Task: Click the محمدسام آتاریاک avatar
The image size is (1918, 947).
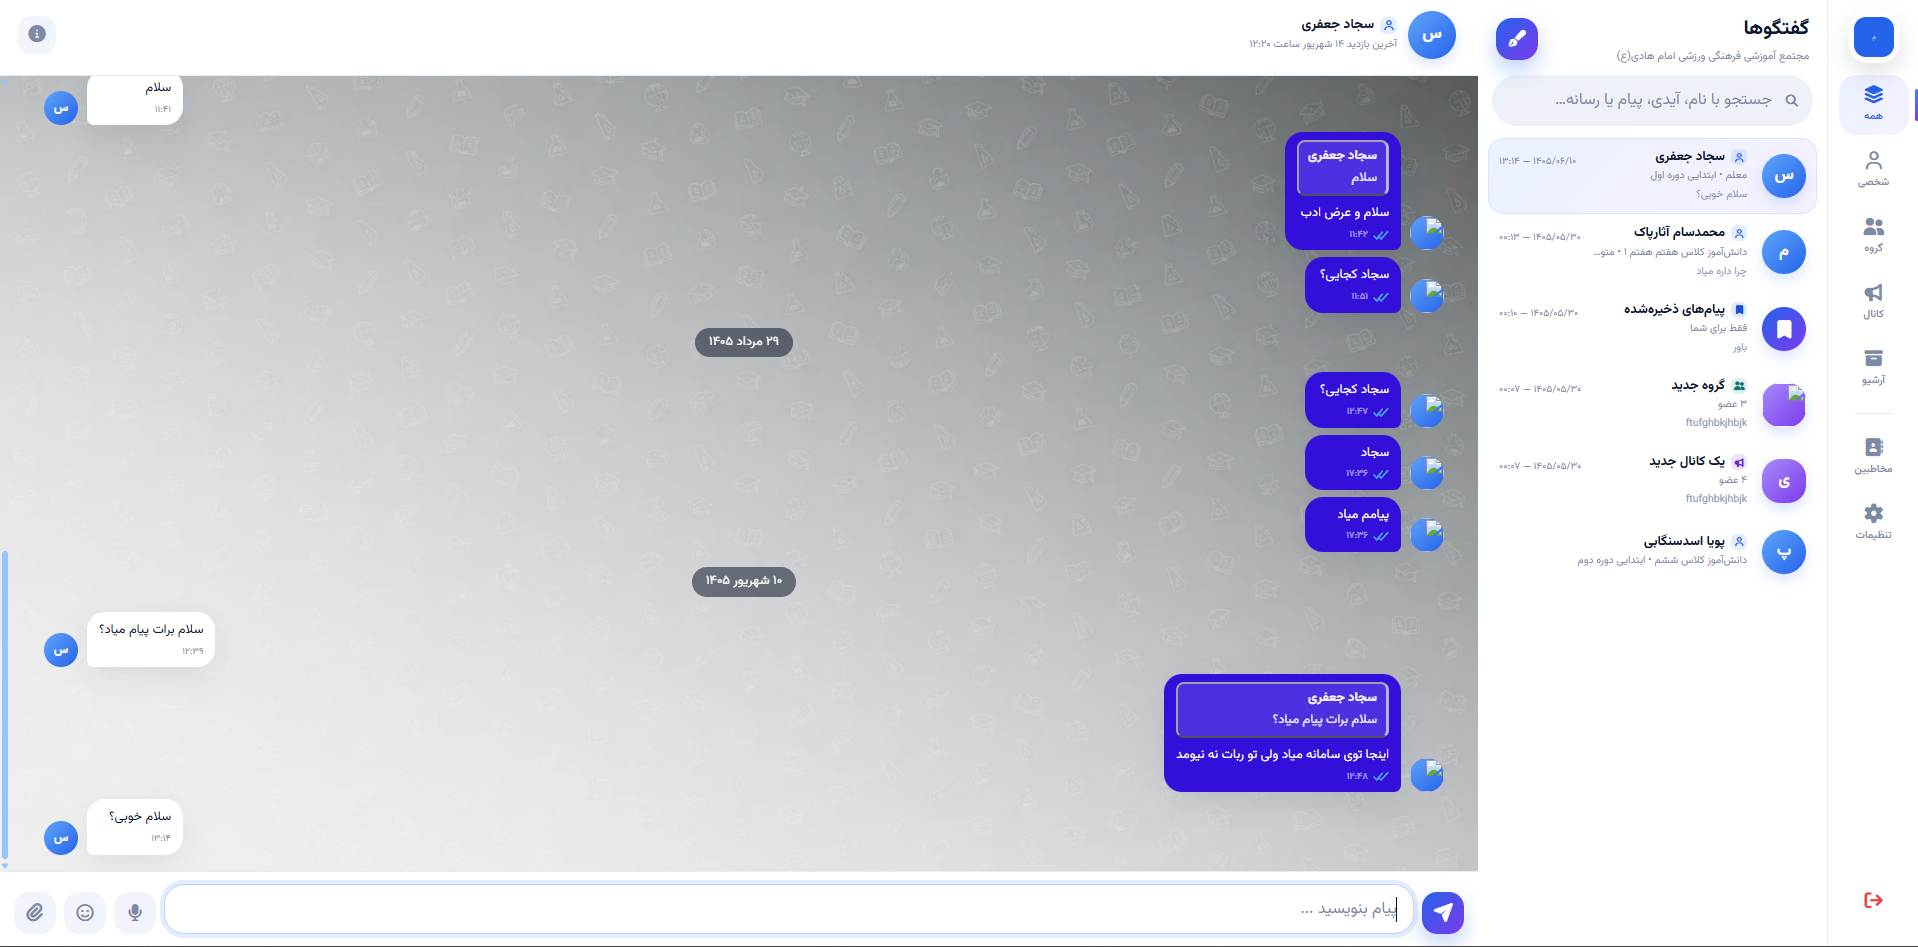Action: (1784, 252)
